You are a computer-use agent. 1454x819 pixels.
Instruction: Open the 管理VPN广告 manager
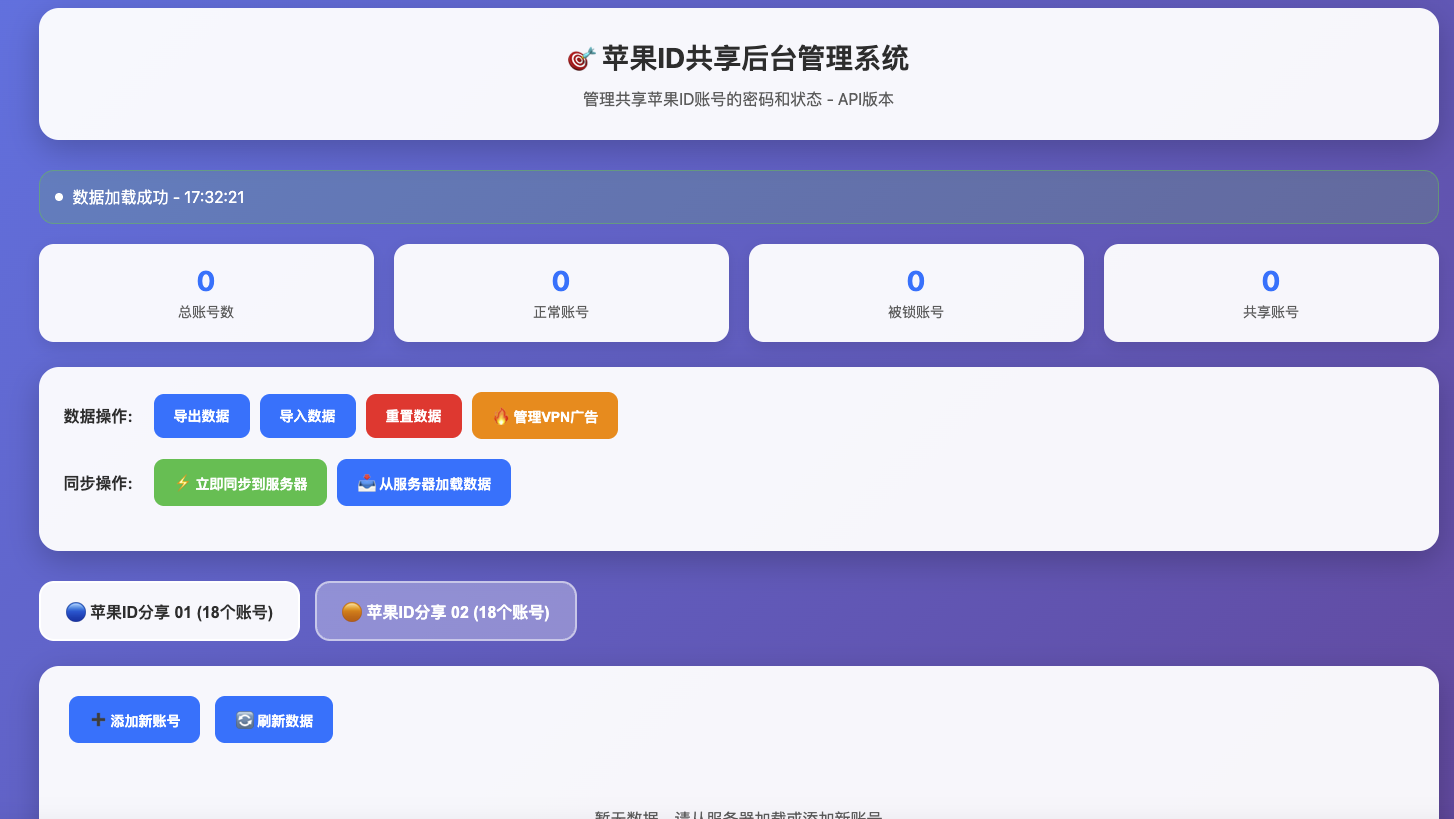point(544,415)
